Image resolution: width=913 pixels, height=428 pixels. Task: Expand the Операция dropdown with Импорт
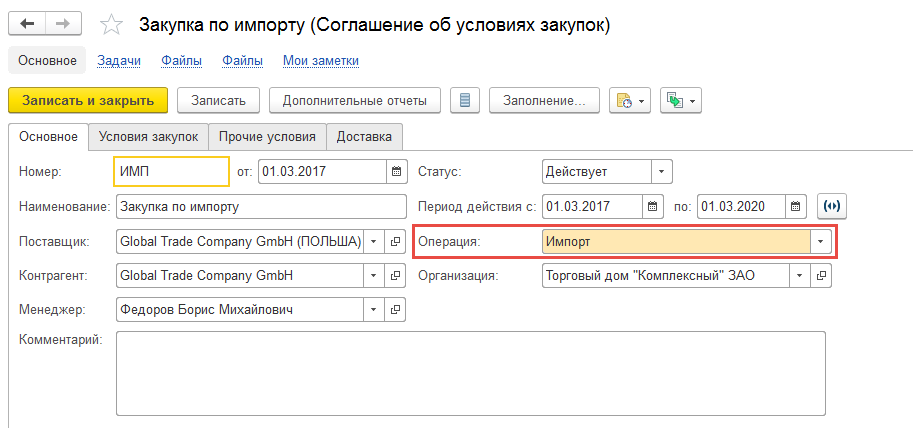821,241
